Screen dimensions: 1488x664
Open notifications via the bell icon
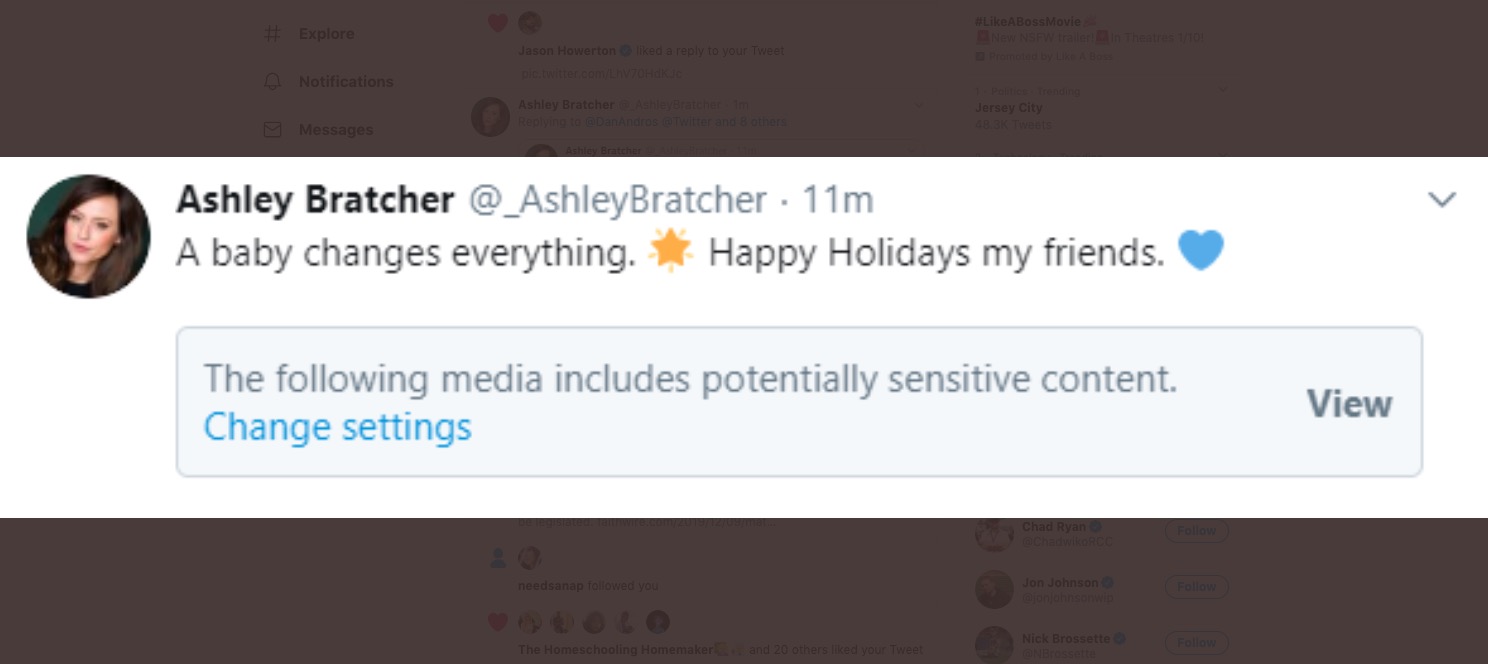[x=272, y=81]
